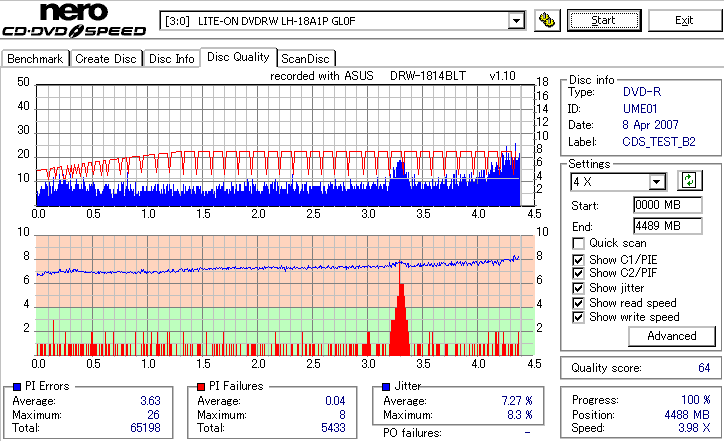
Task: Click the PO failures label
Action: point(412,433)
